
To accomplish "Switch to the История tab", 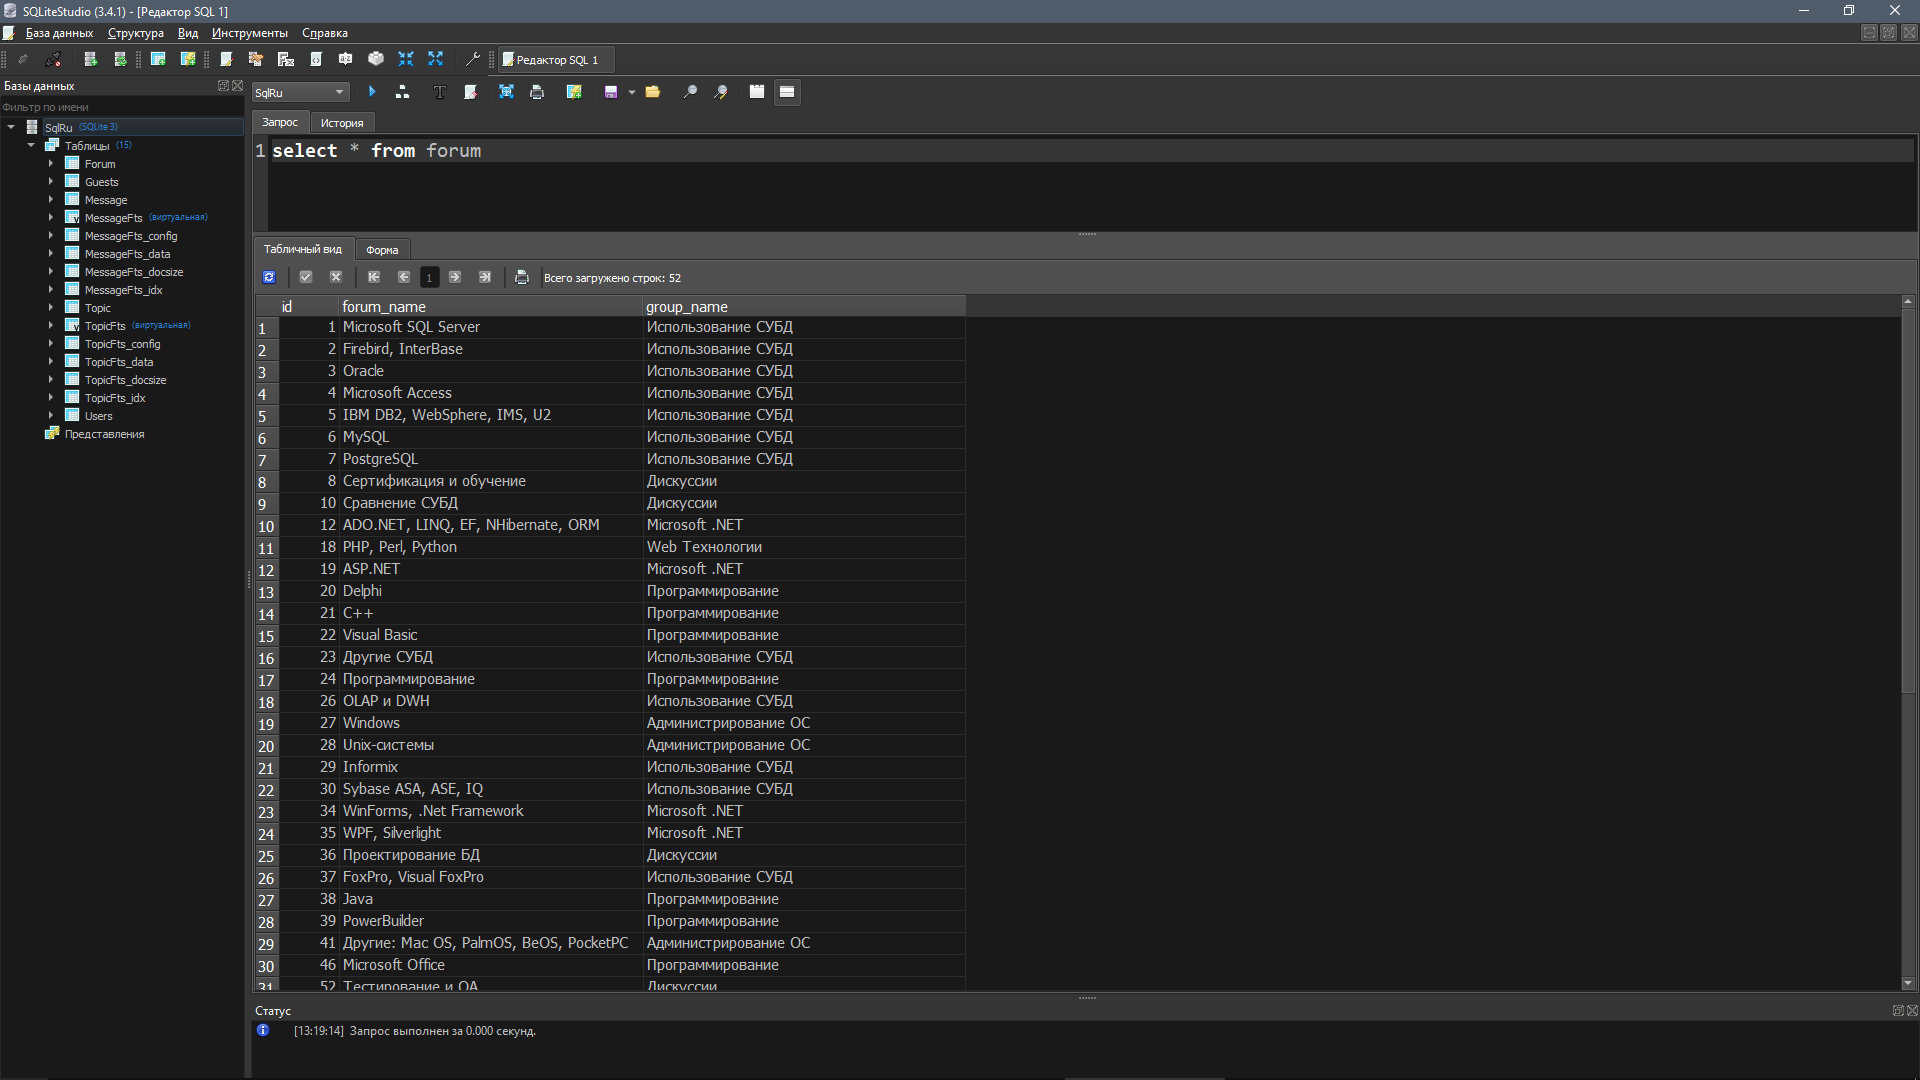I will [342, 122].
